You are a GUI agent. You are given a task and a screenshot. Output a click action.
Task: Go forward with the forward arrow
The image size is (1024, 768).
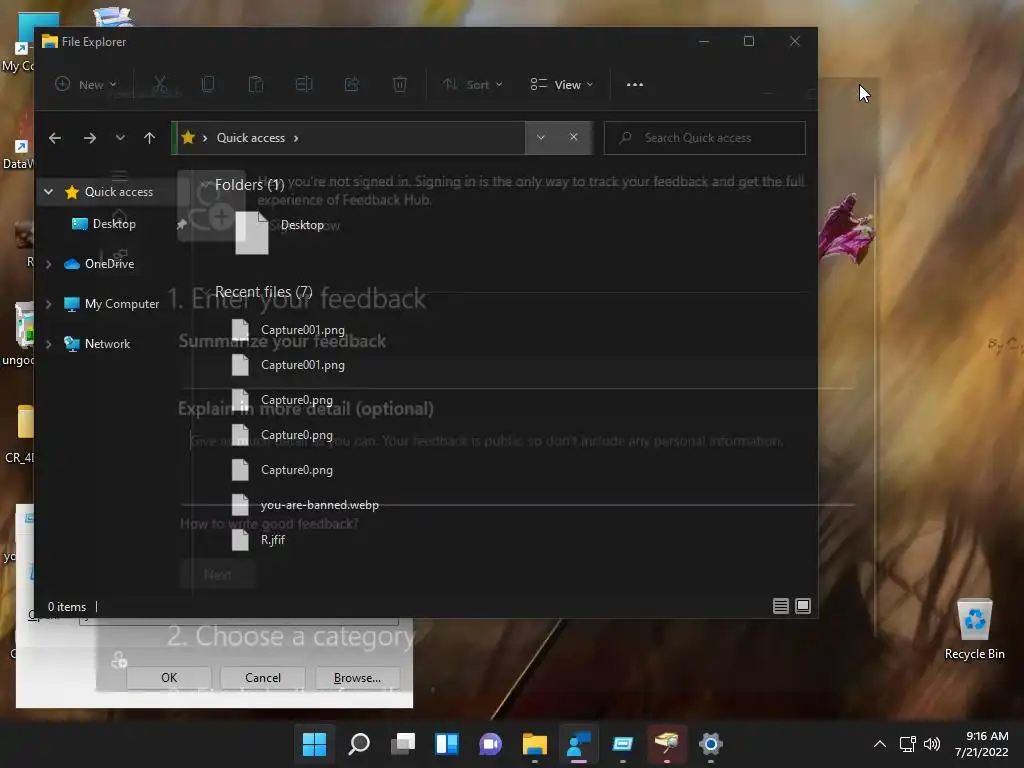point(90,138)
